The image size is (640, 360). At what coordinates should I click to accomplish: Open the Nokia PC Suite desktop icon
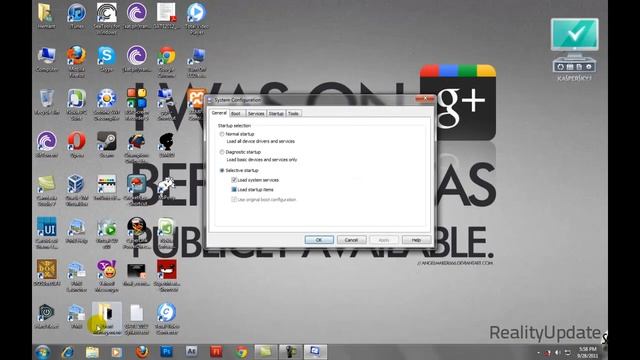pos(76,104)
